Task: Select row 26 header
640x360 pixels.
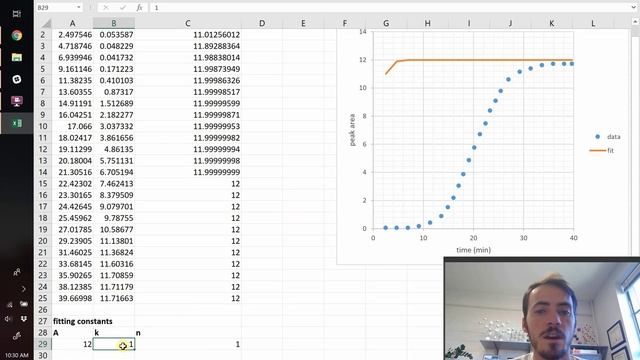Action: 43,310
